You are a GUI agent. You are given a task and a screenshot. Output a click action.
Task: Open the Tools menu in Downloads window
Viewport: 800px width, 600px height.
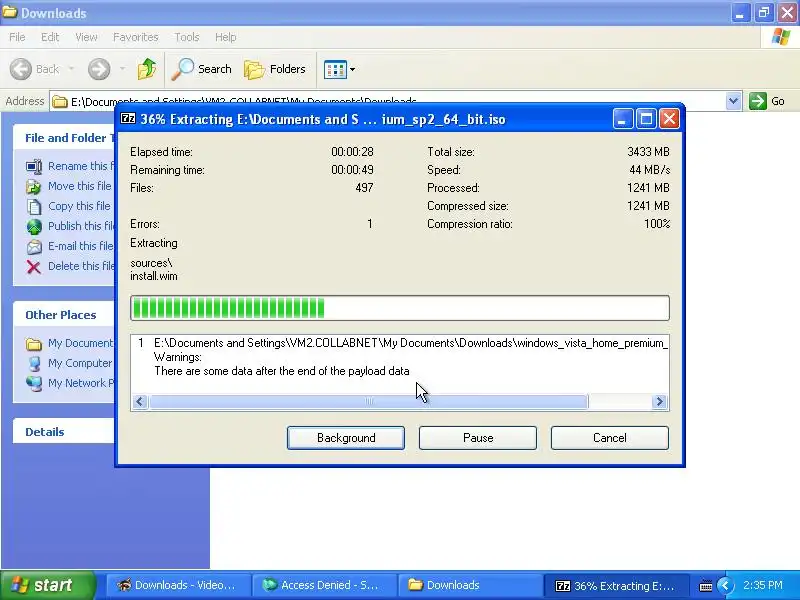(187, 37)
